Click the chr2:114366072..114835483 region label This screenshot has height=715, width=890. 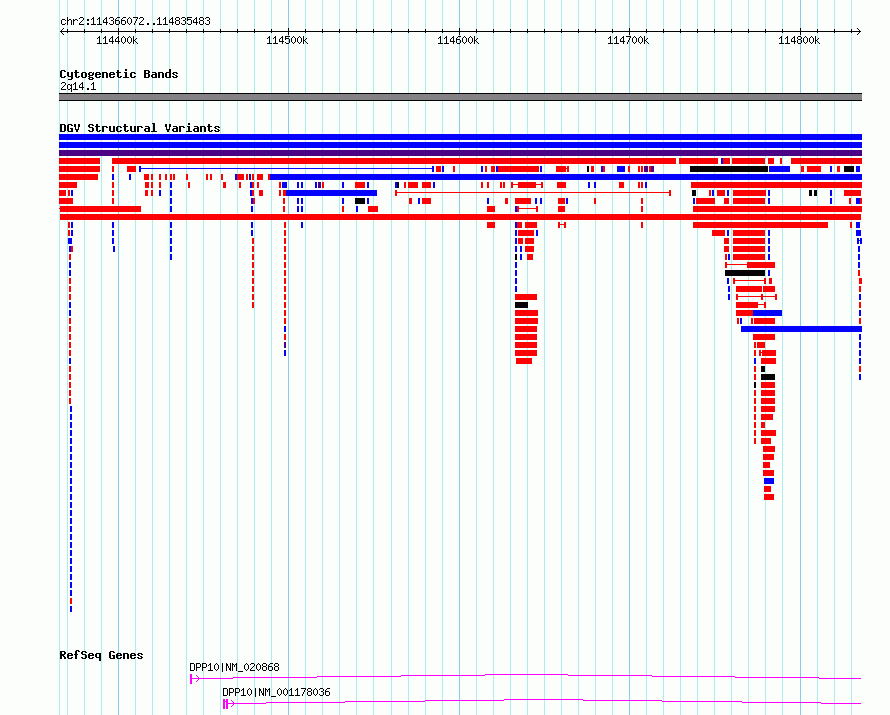tap(135, 21)
